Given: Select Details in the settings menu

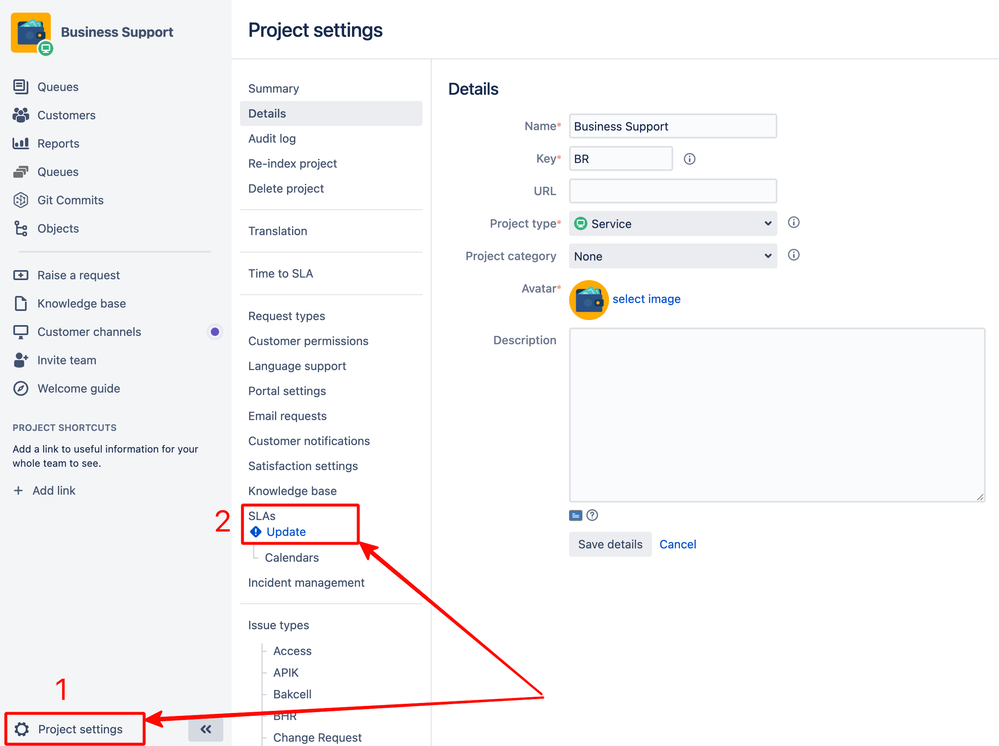Looking at the screenshot, I should [x=331, y=113].
